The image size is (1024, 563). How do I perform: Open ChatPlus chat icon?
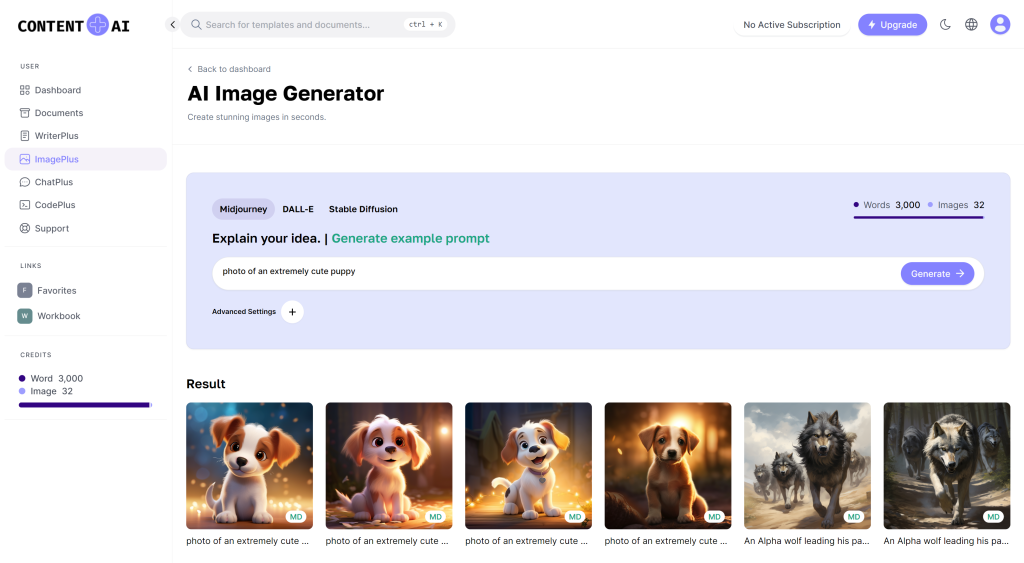coord(25,182)
